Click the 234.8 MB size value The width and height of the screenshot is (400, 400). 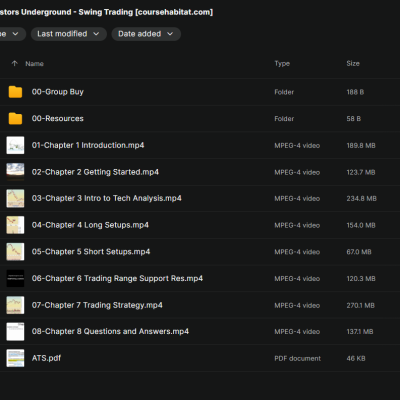pyautogui.click(x=362, y=199)
